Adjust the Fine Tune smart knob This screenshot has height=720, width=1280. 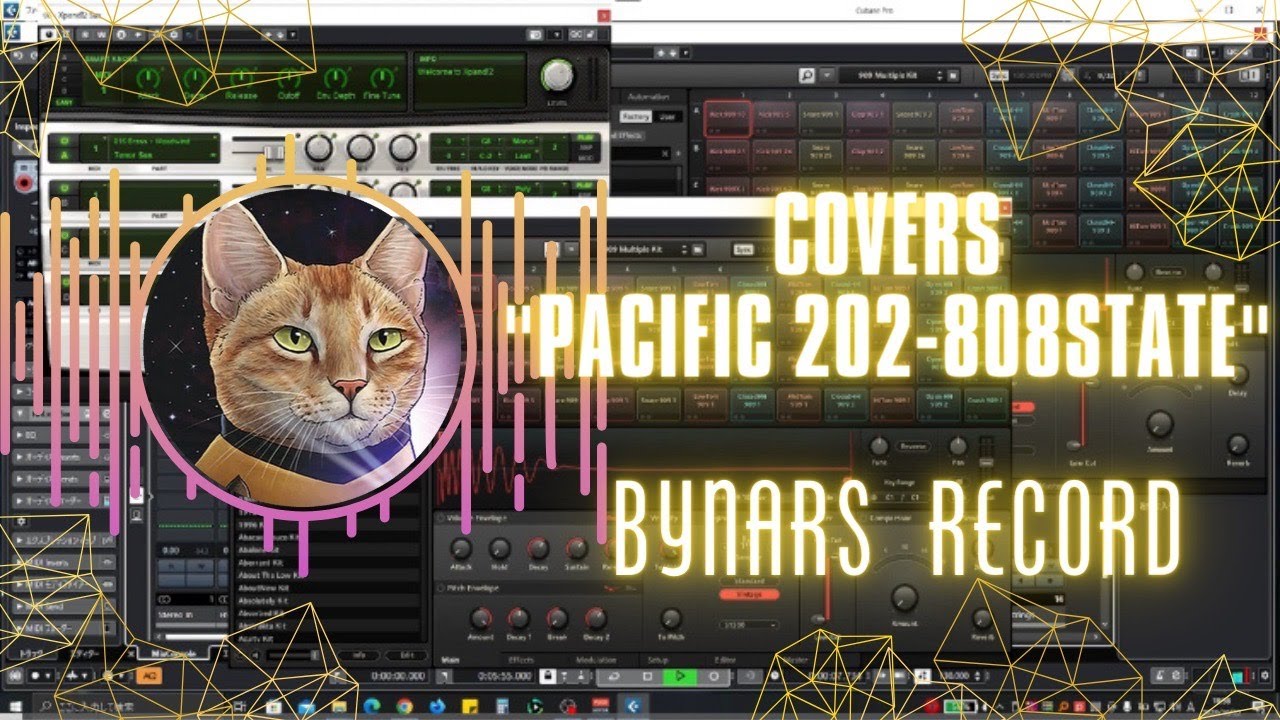(x=384, y=78)
